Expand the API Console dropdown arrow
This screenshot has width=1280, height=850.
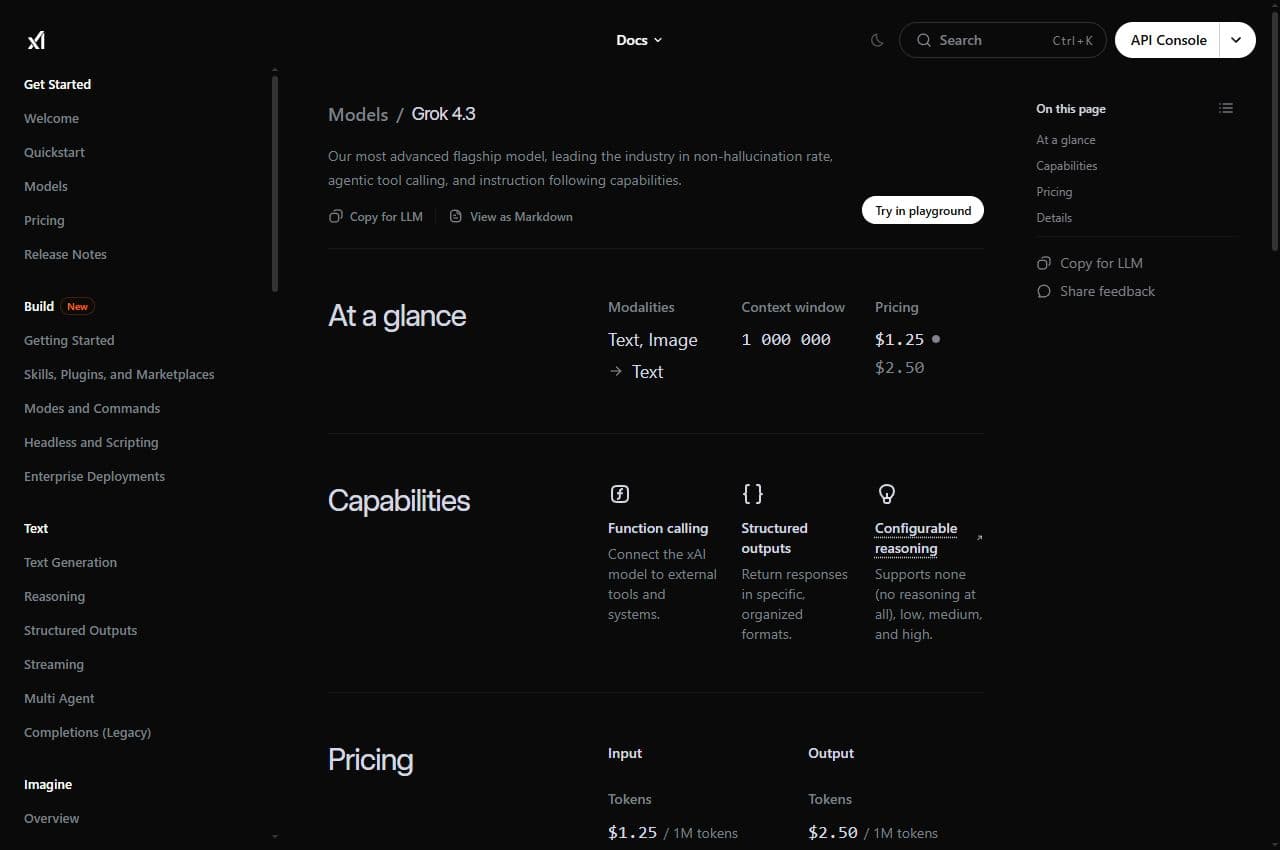pos(1237,40)
